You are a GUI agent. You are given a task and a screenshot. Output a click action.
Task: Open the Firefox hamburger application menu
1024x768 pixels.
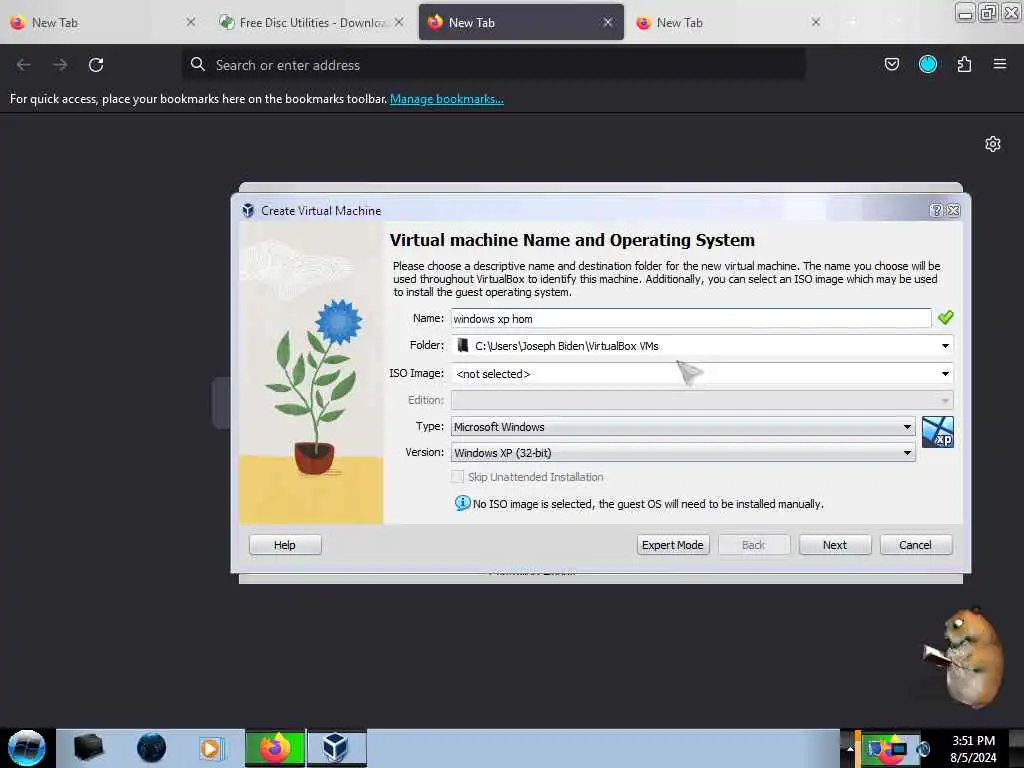tap(999, 64)
